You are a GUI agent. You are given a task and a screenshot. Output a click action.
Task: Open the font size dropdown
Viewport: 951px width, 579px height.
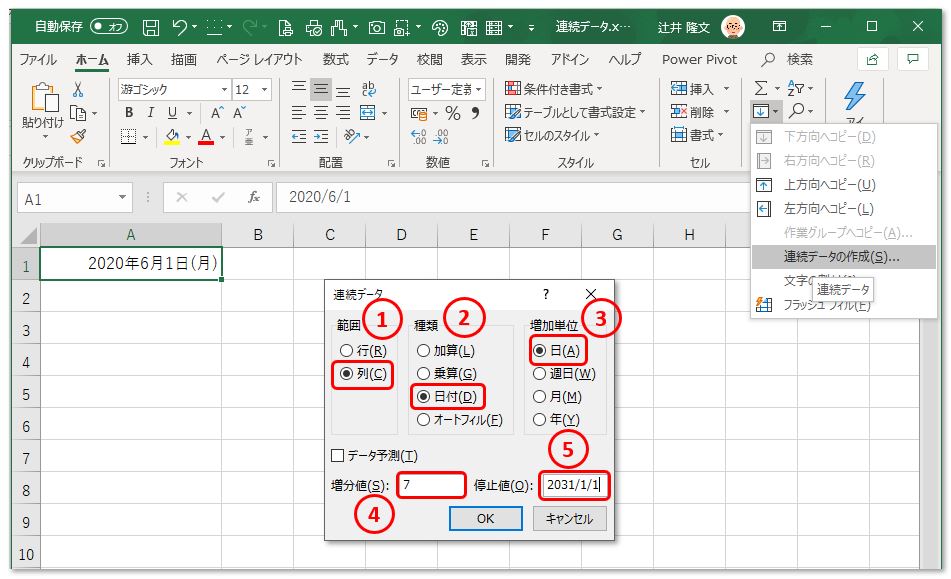tap(265, 90)
